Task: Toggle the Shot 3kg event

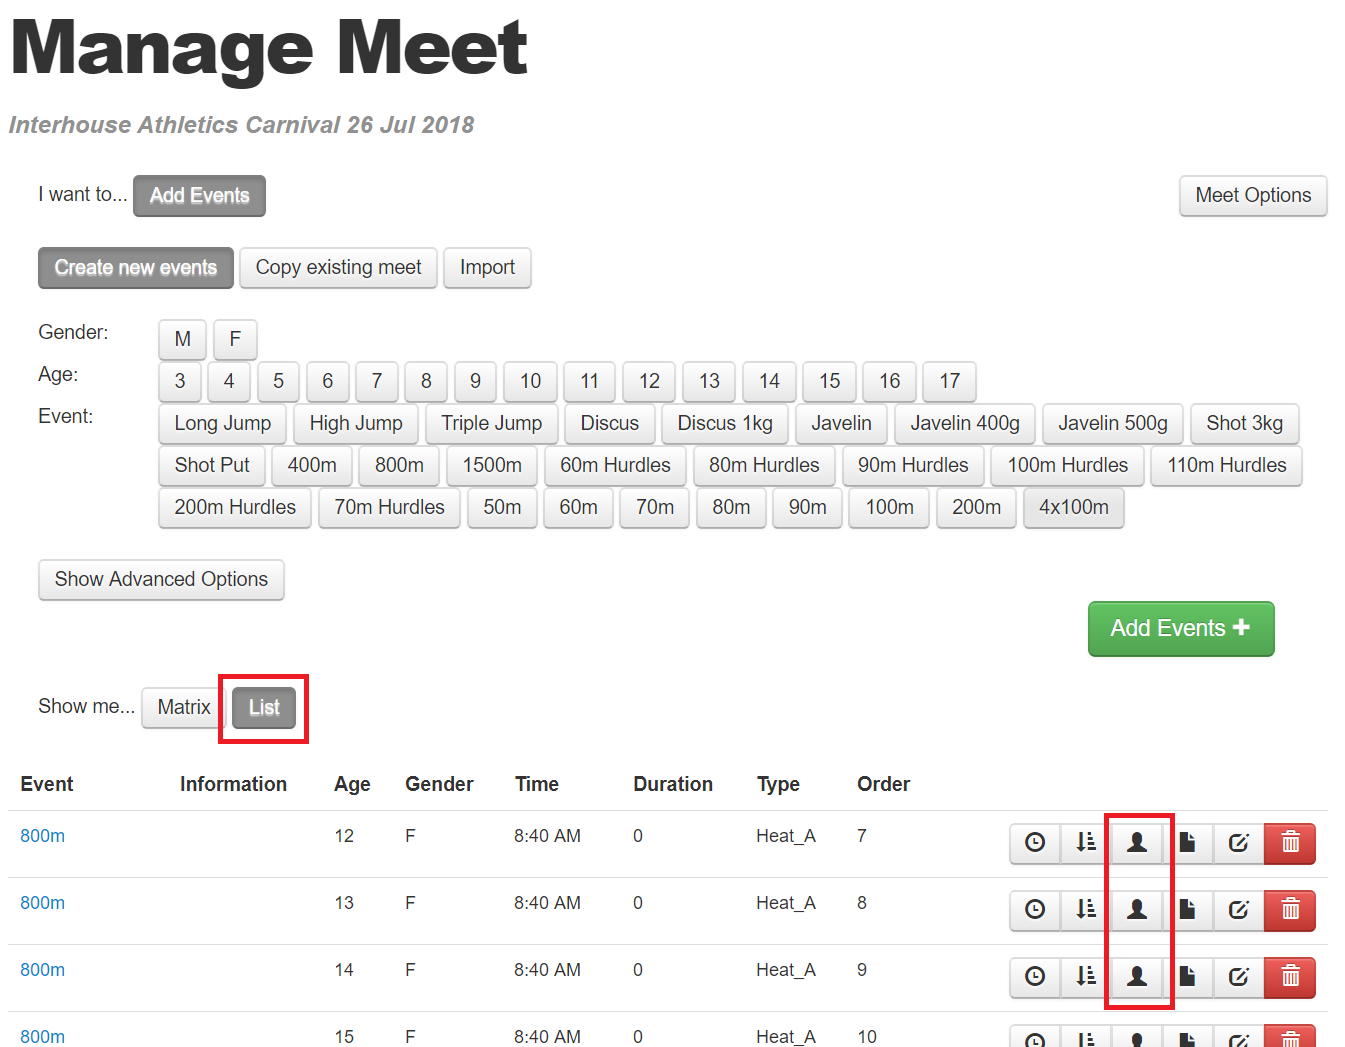Action: click(x=1244, y=423)
